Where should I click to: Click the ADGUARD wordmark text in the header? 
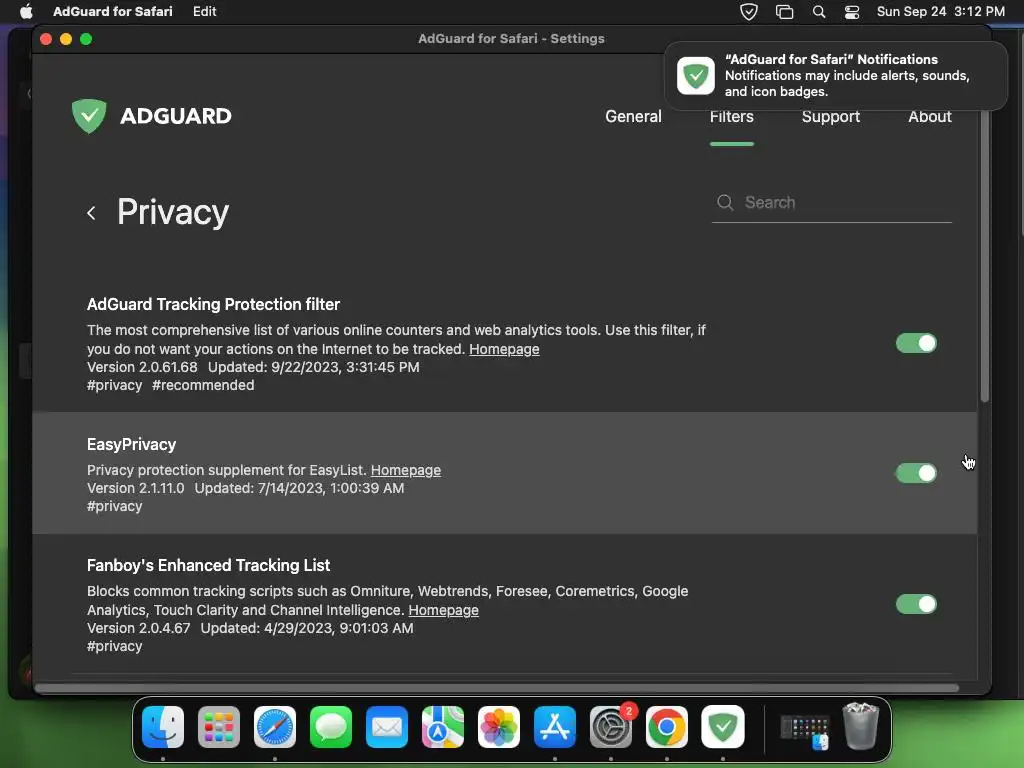pyautogui.click(x=176, y=116)
